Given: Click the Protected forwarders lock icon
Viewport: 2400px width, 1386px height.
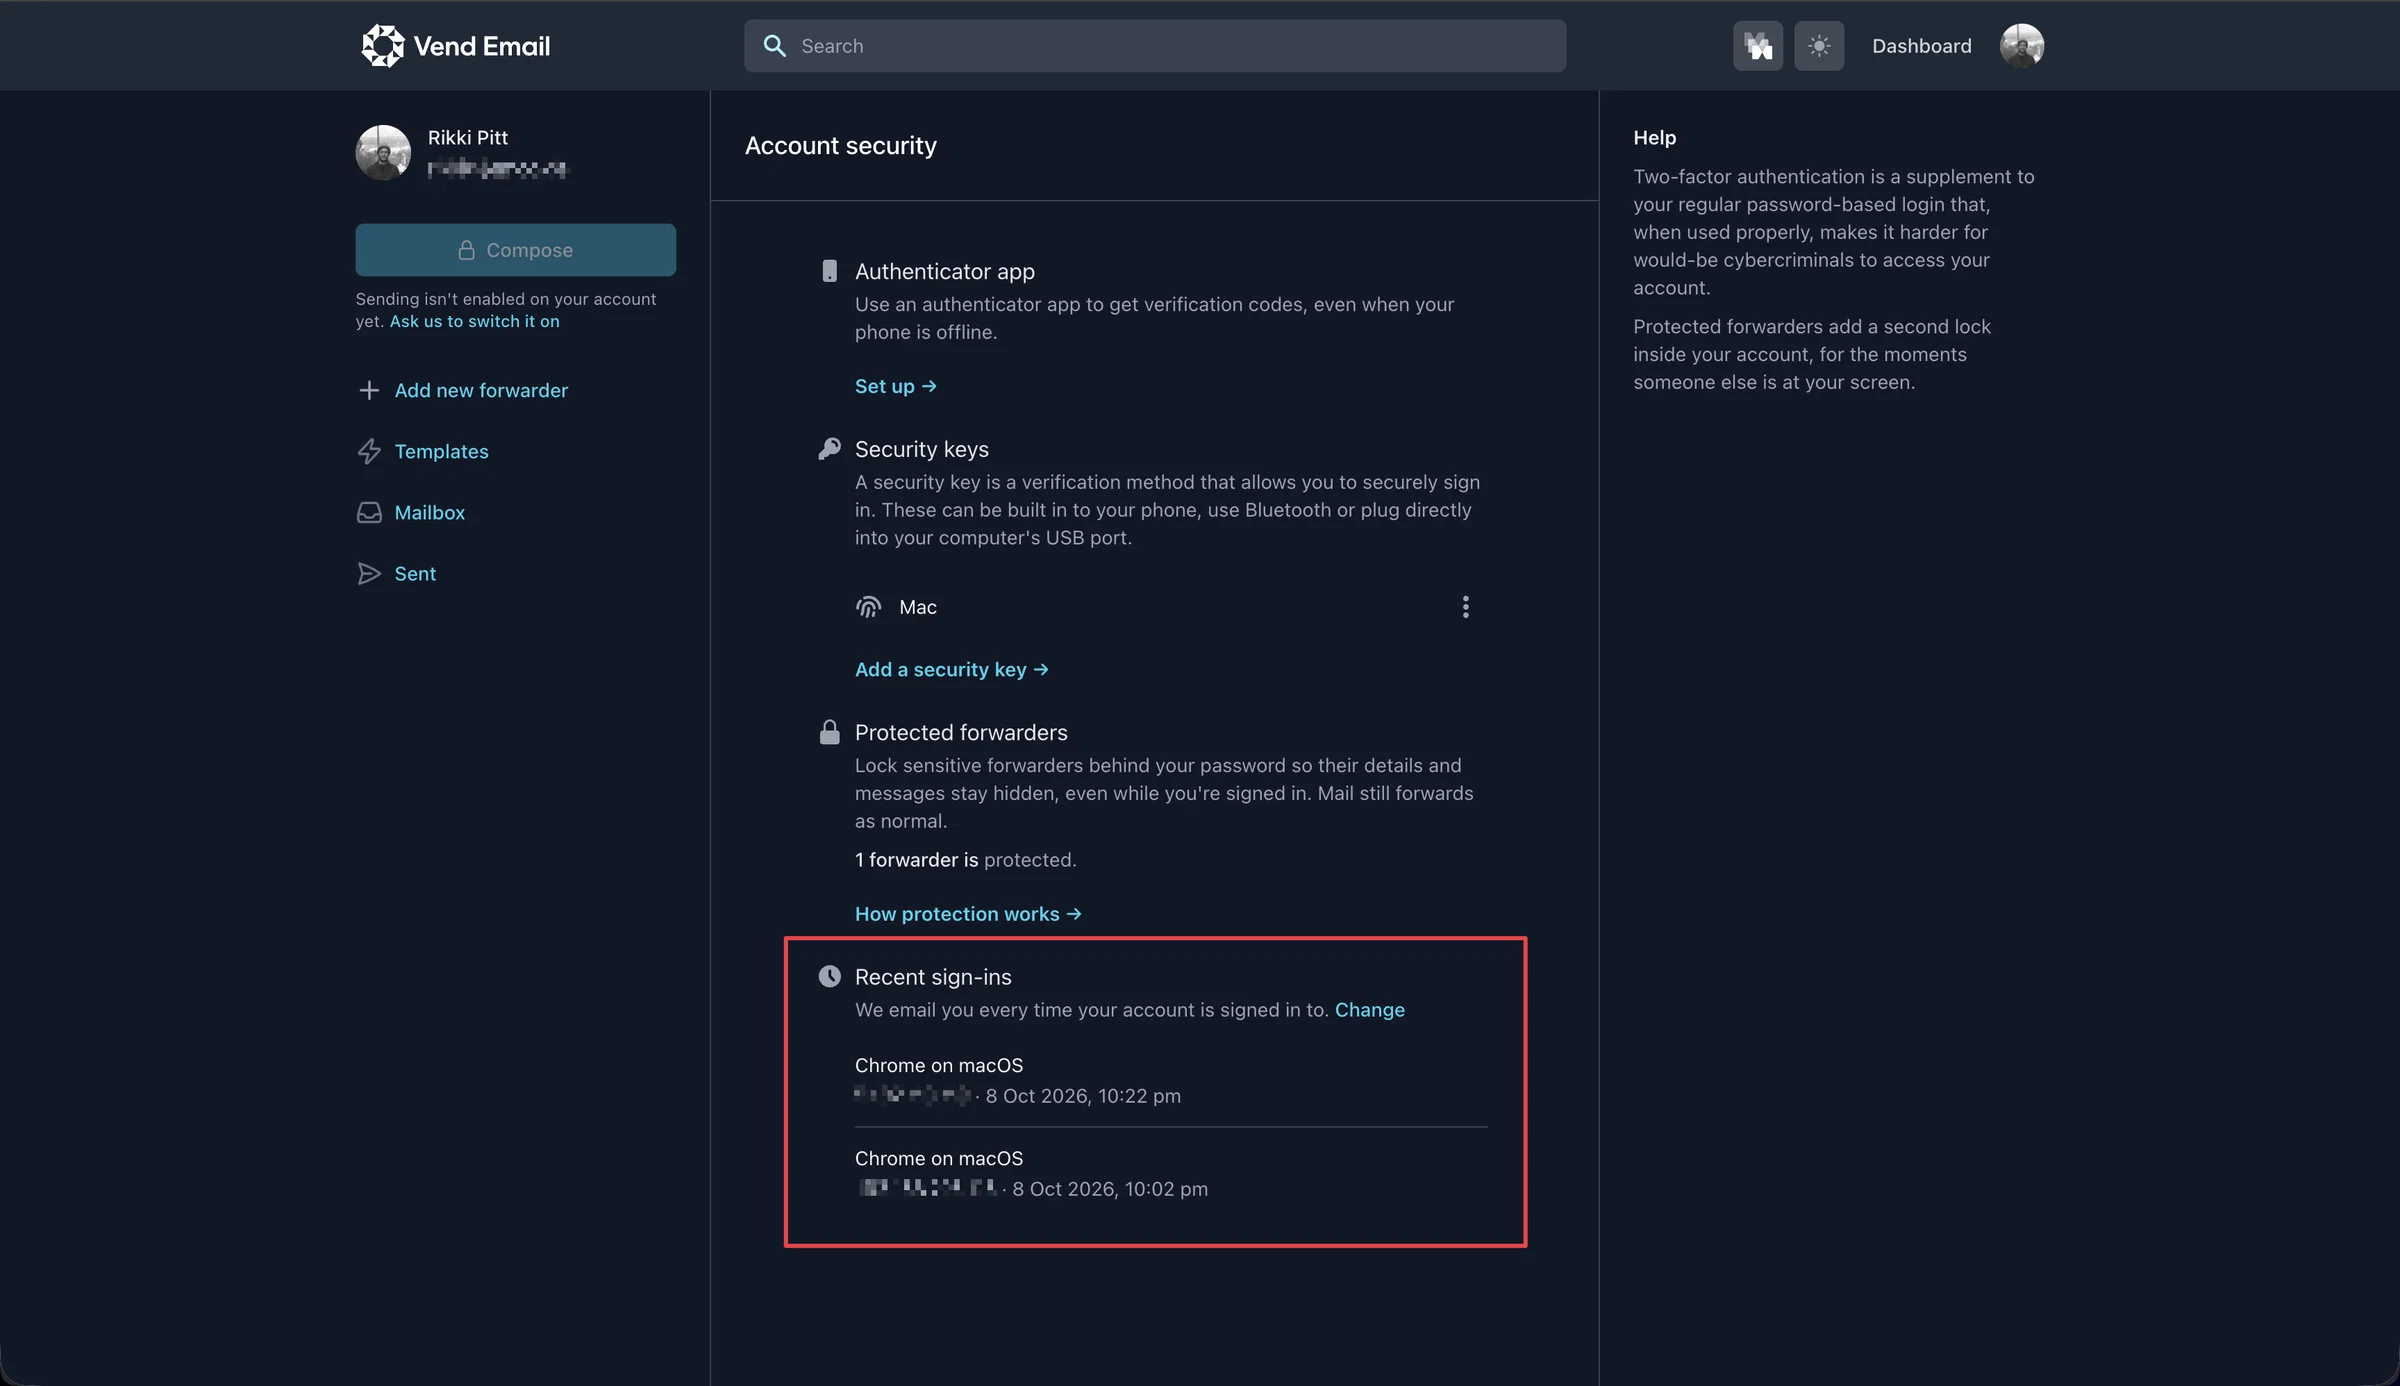Looking at the screenshot, I should tap(829, 732).
